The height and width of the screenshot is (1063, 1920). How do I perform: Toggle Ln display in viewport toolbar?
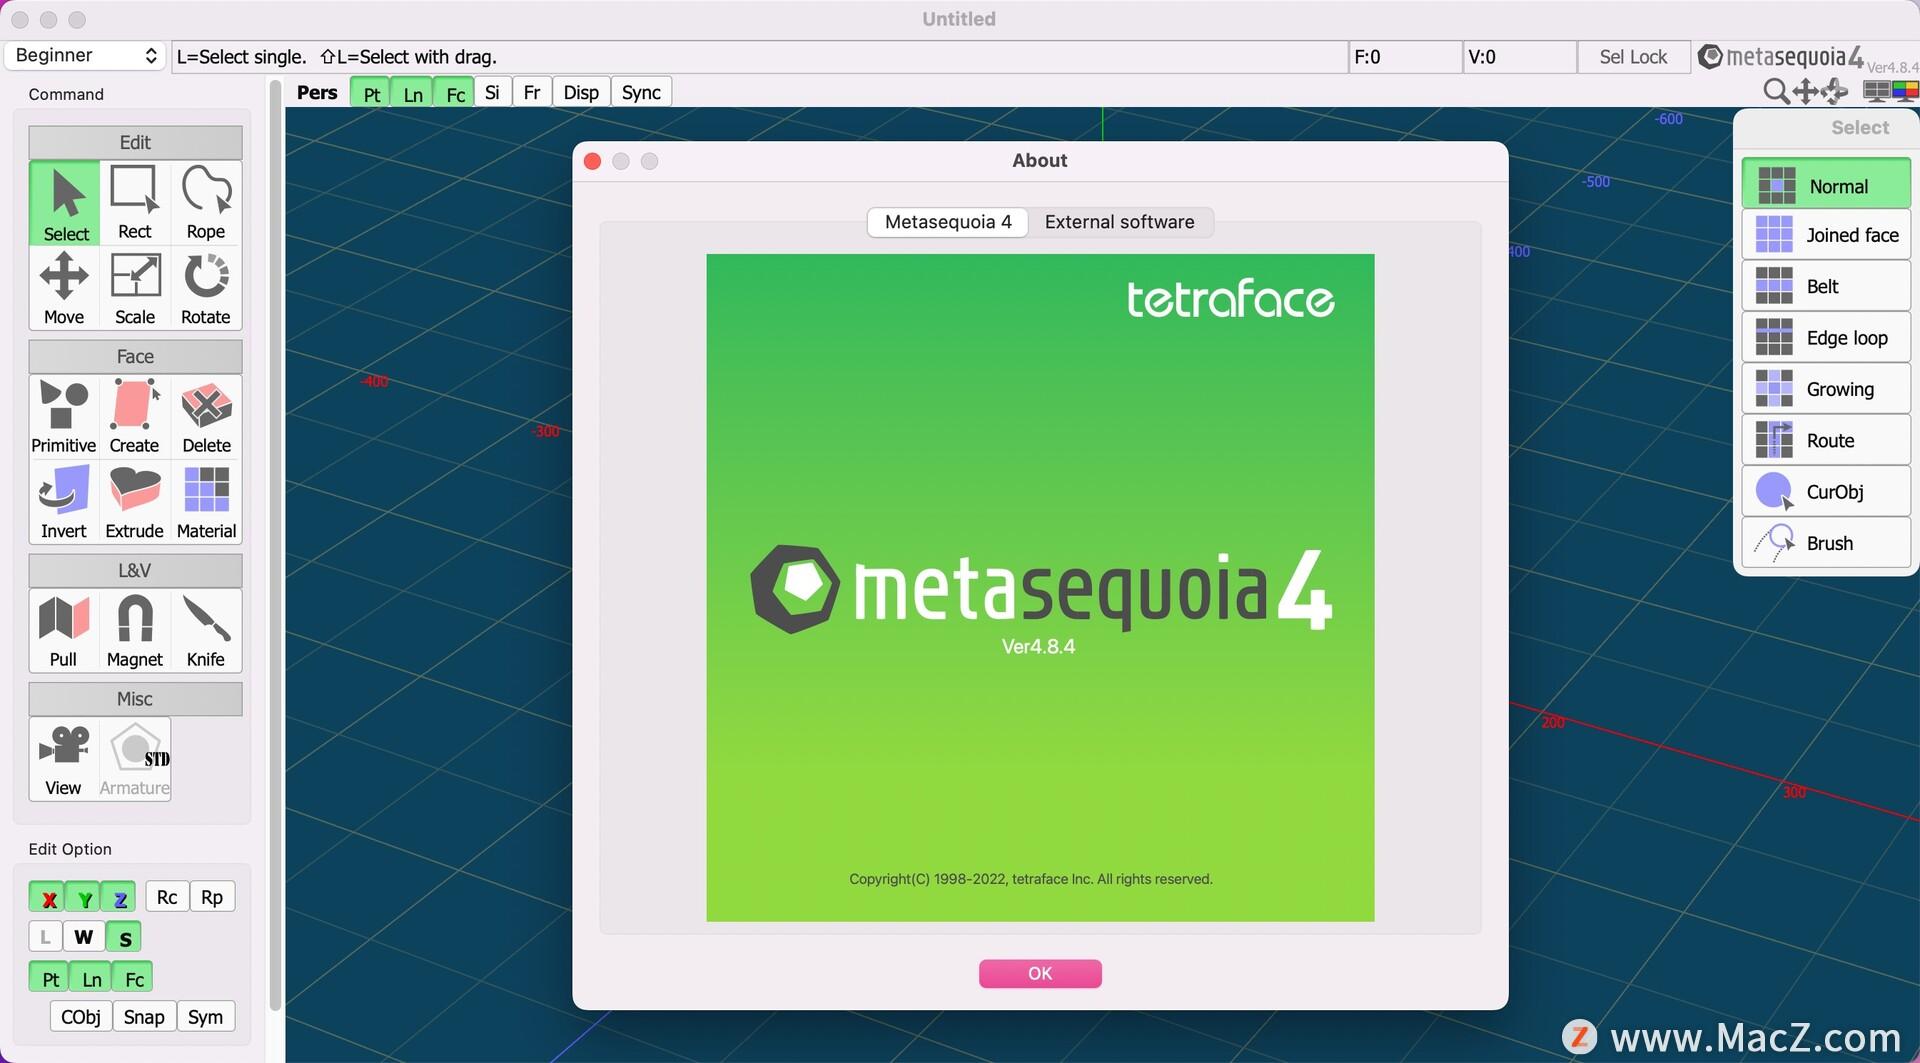coord(413,93)
